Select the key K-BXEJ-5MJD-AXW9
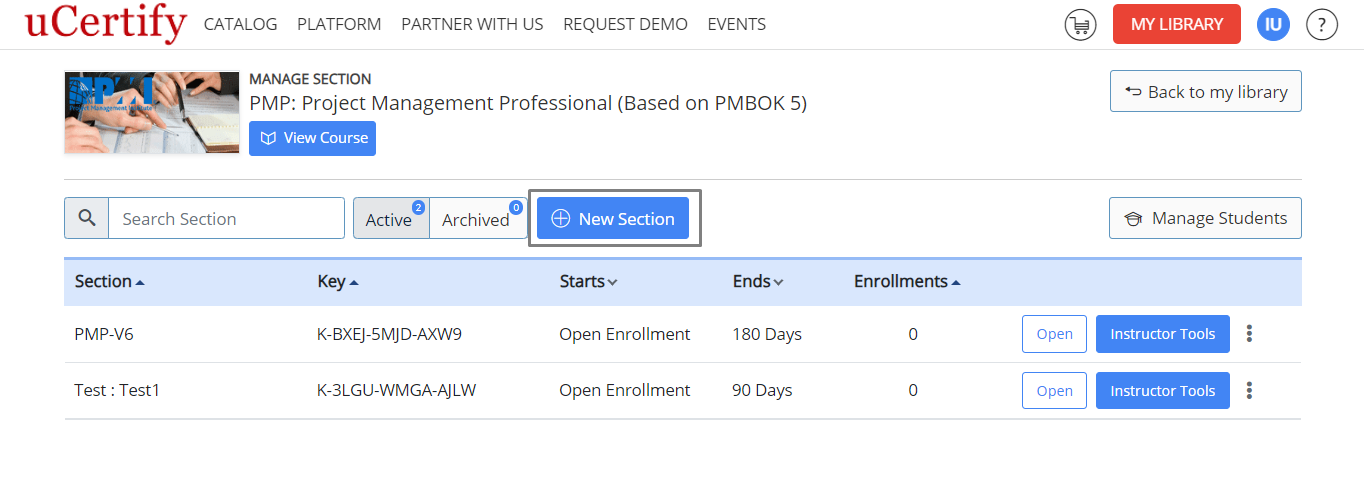 pyautogui.click(x=389, y=334)
